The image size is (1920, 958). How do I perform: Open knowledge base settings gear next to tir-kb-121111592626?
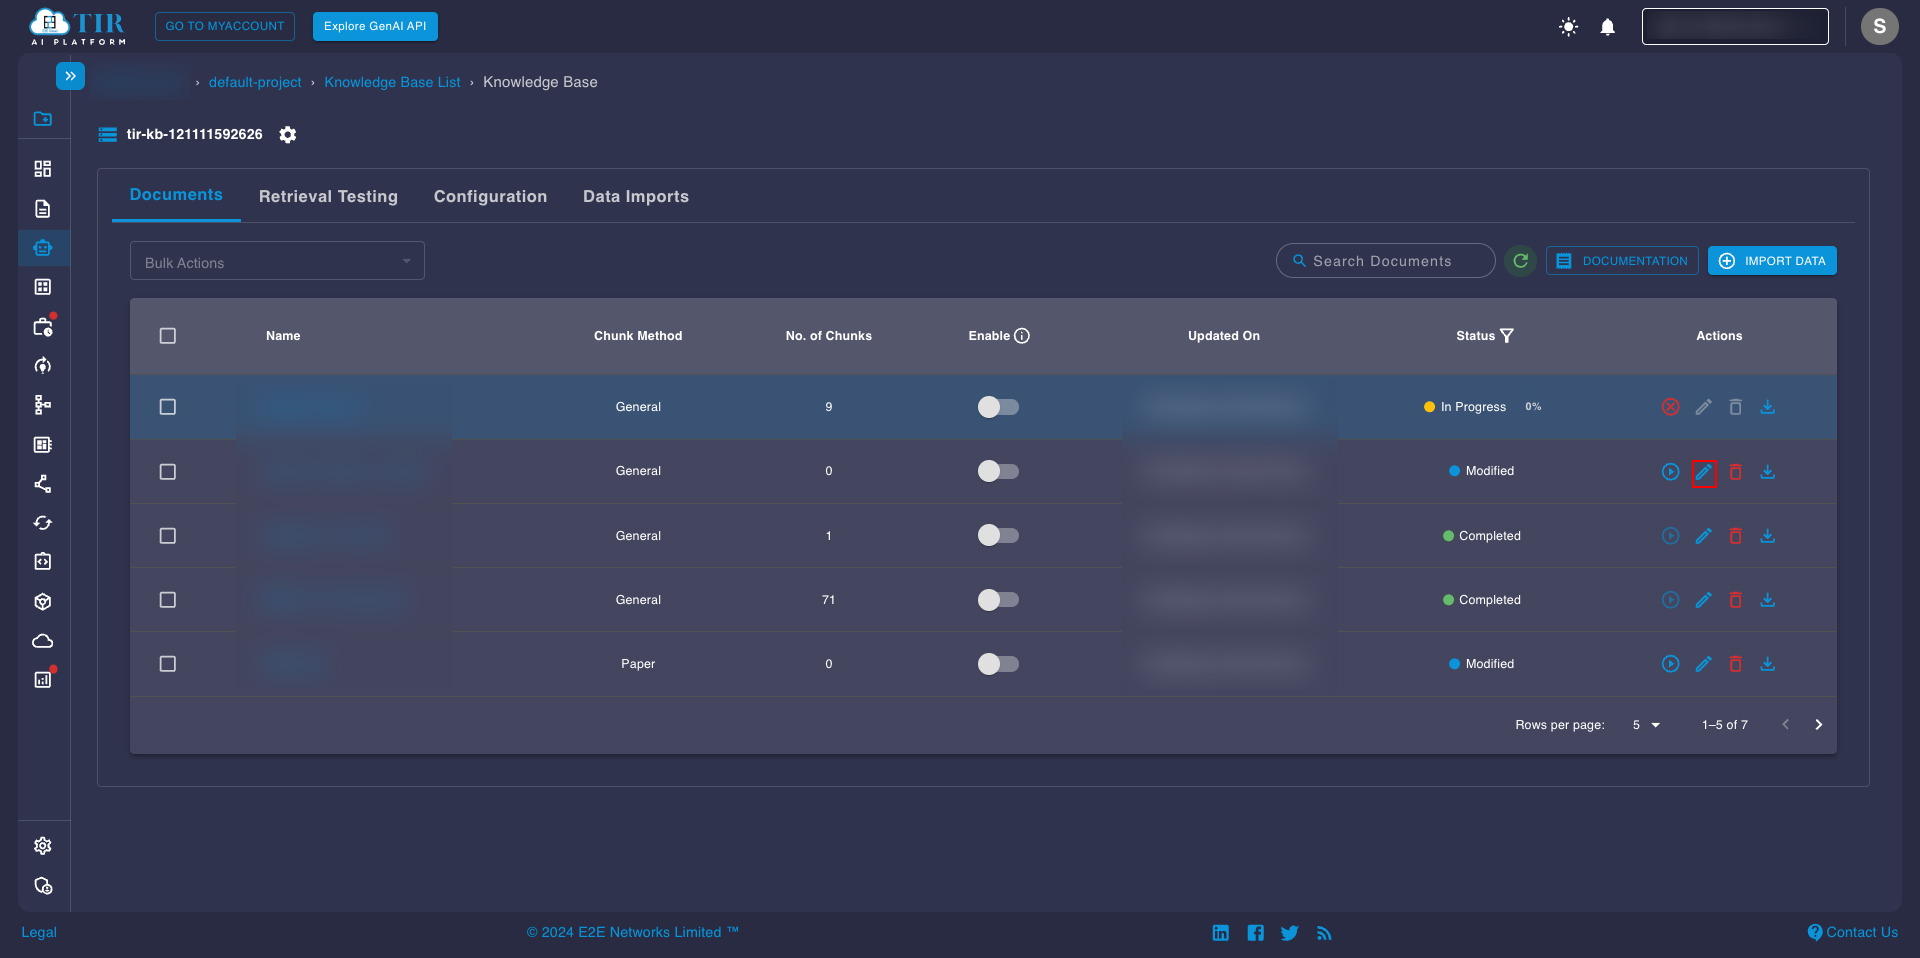point(288,134)
